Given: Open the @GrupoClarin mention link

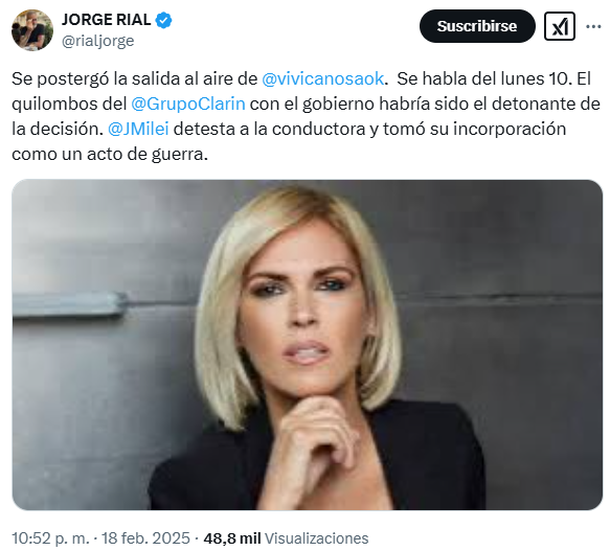Looking at the screenshot, I should [188, 104].
